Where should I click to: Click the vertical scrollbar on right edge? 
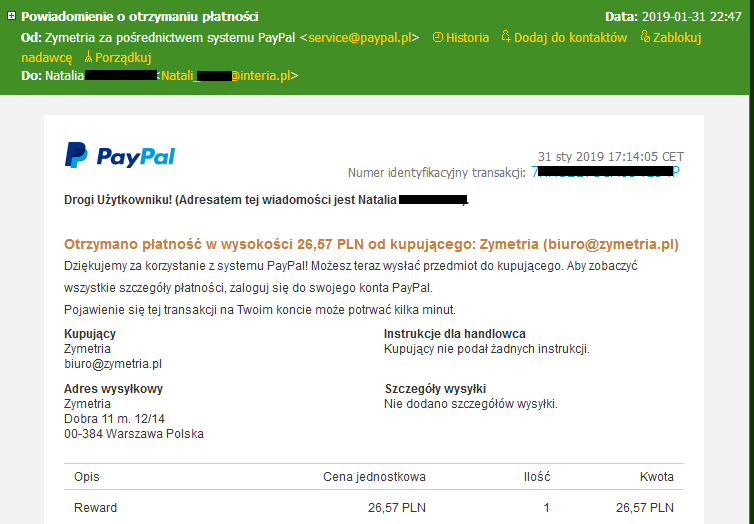751,262
